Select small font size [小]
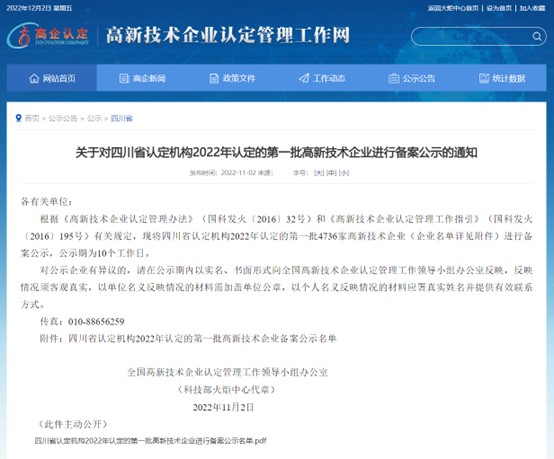Image resolution: width=554 pixels, height=459 pixels. click(x=344, y=173)
